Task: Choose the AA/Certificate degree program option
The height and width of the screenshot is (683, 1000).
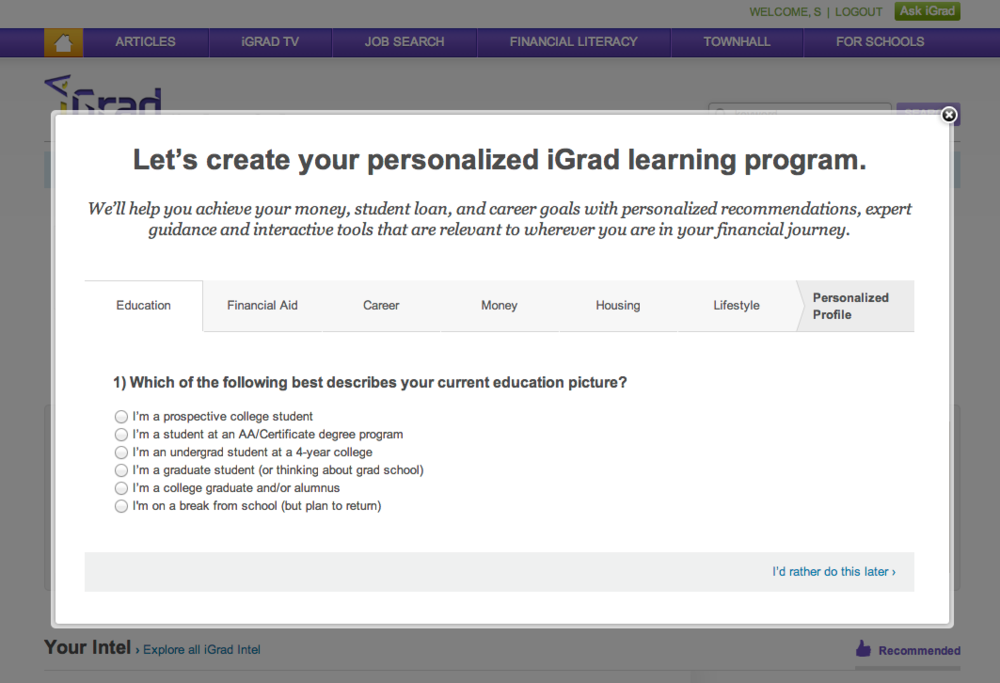Action: pos(121,434)
